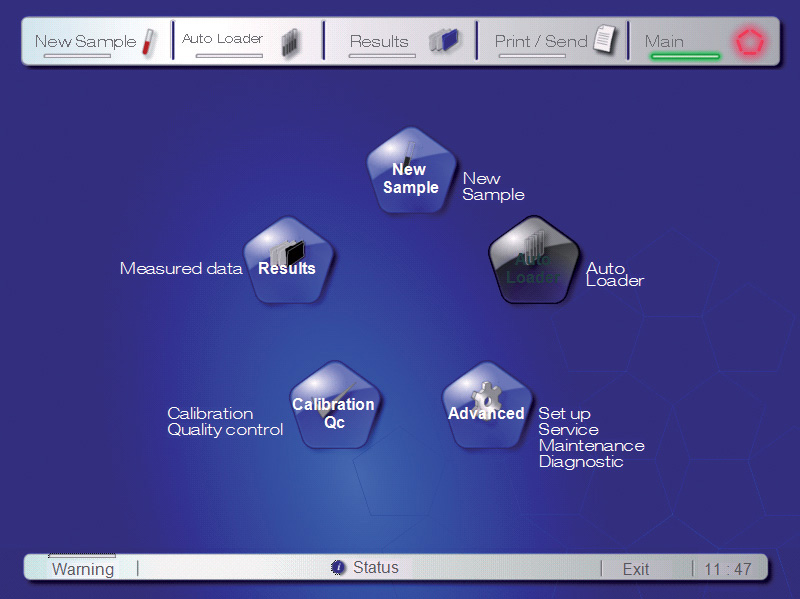This screenshot has width=800, height=599.
Task: Click the red pentagon icon in top bar
Action: point(749,42)
